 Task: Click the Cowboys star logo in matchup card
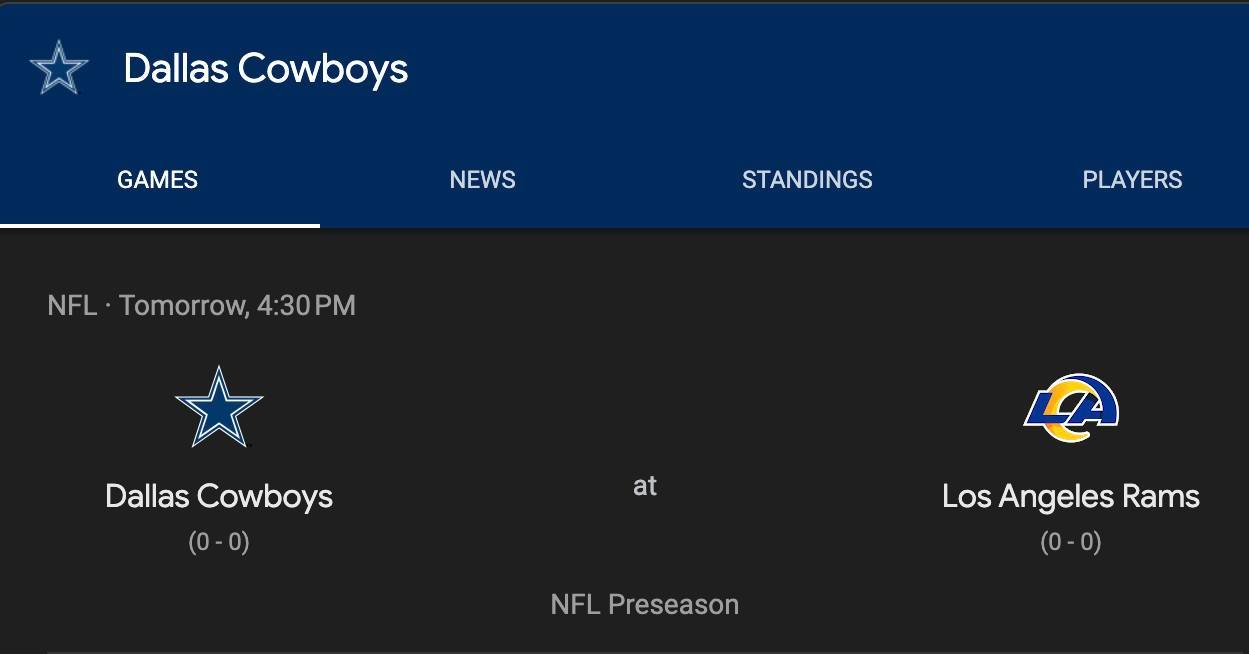219,406
